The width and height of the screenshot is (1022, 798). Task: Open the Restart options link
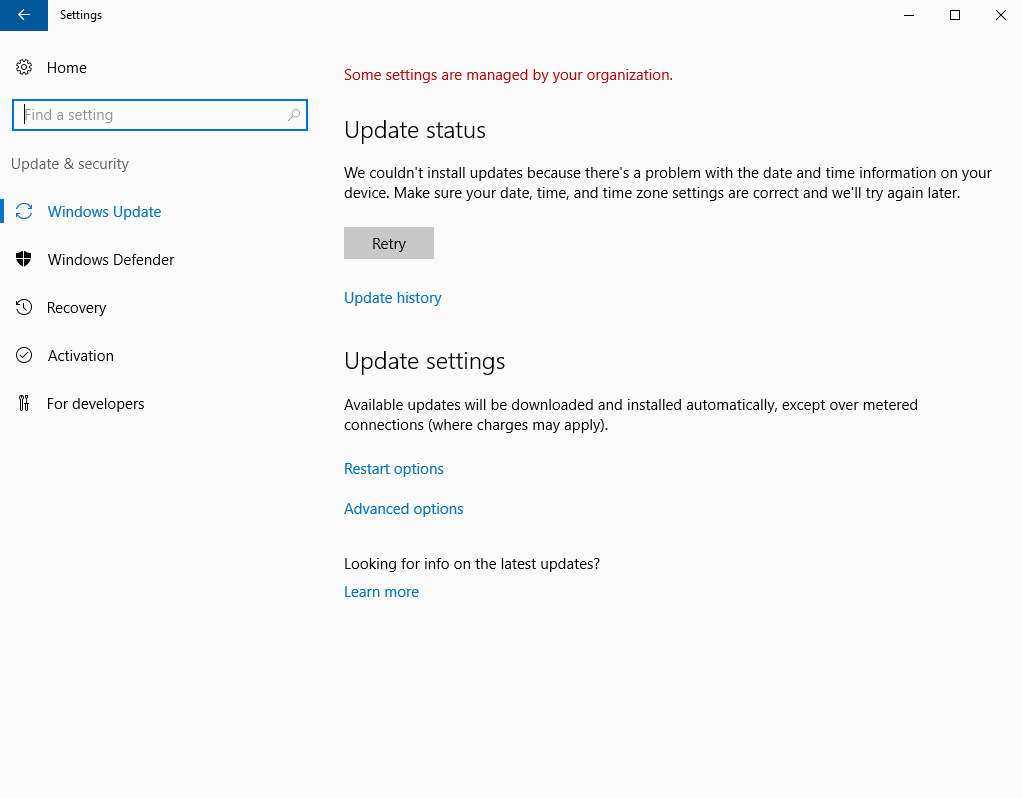[393, 469]
